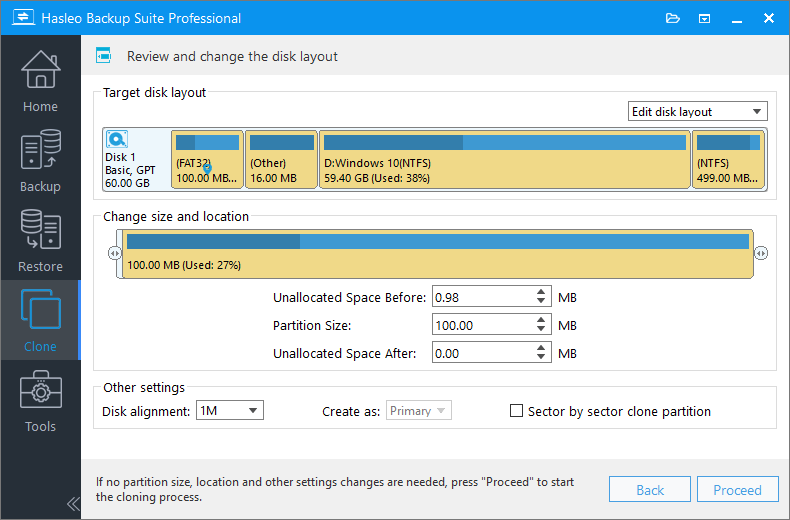Increase Unallocated Space Before value
Screen dimensions: 790x520
(541, 292)
